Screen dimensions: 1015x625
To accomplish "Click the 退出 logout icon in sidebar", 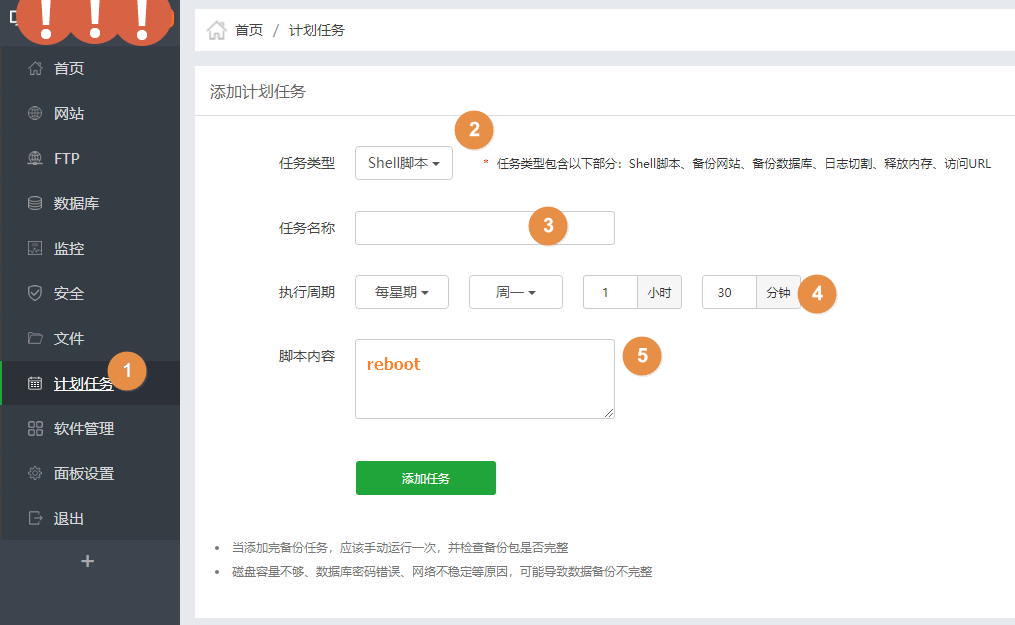I will (x=35, y=518).
